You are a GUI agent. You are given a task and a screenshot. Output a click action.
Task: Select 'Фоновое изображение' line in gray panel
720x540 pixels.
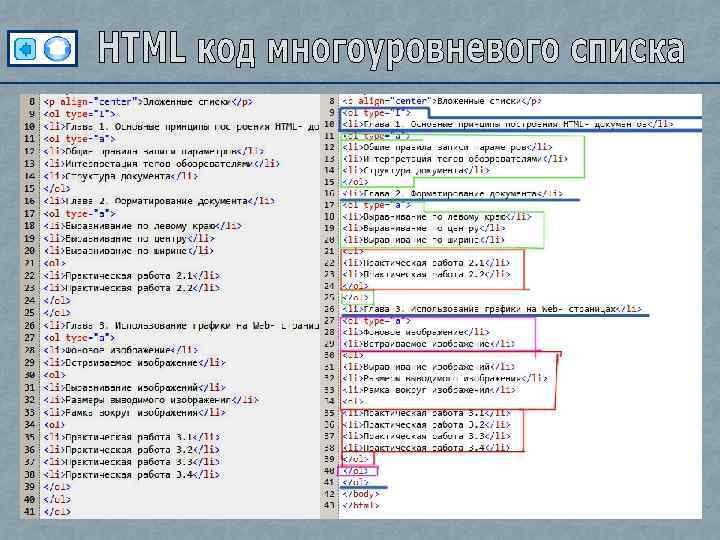pyautogui.click(x=120, y=350)
